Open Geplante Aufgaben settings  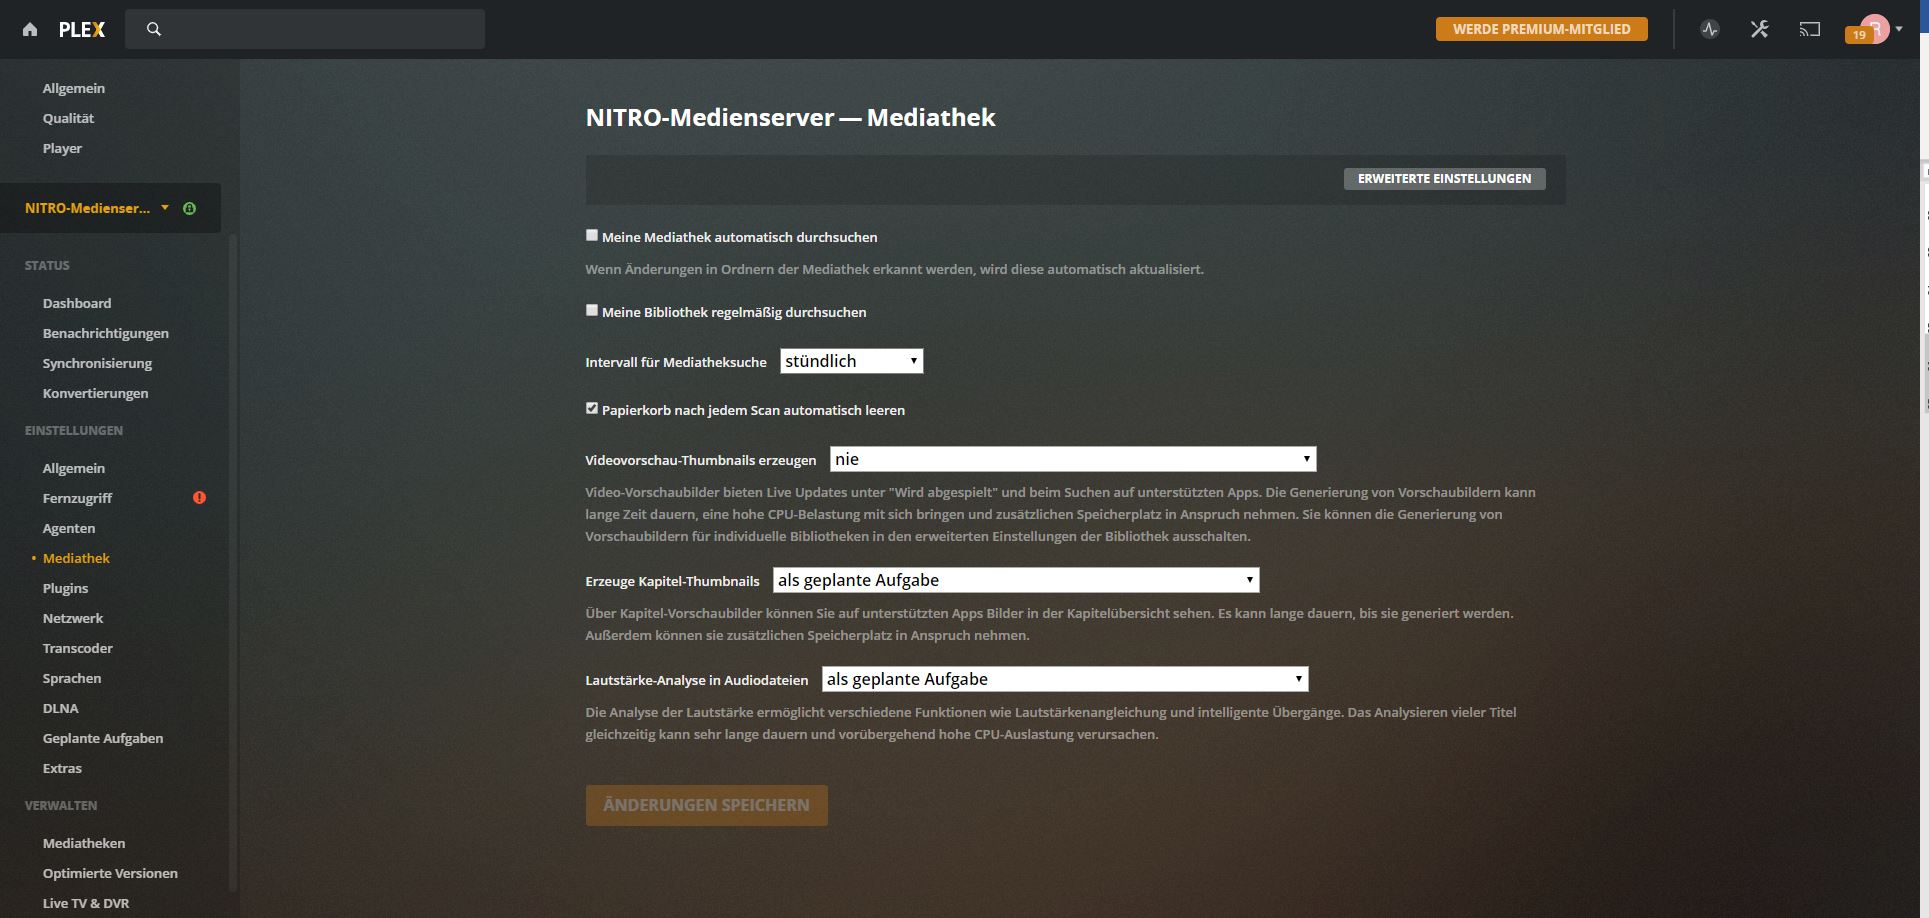[103, 738]
